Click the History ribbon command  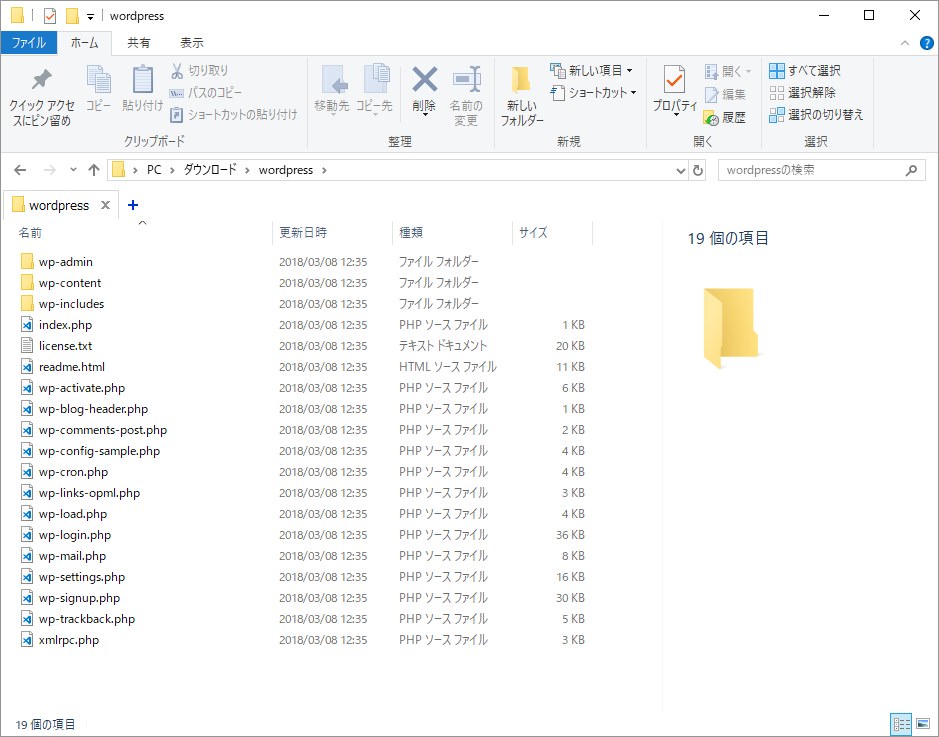pyautogui.click(x=725, y=117)
